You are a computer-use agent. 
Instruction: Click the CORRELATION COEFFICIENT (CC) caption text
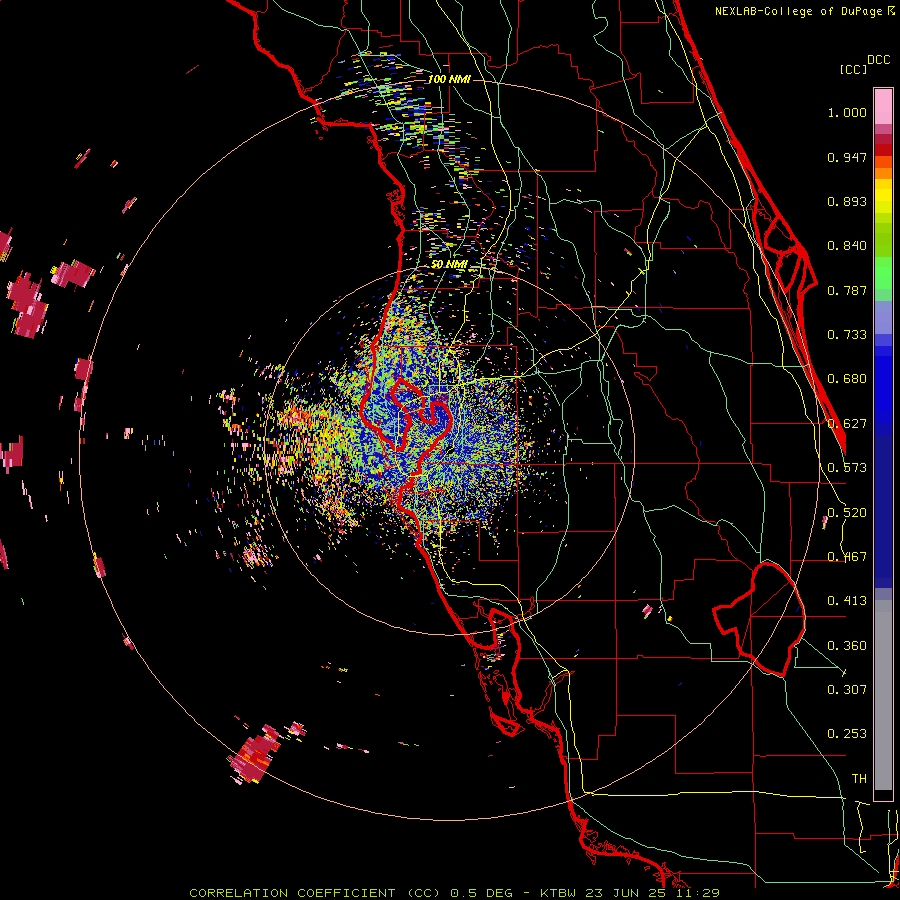coord(315,893)
